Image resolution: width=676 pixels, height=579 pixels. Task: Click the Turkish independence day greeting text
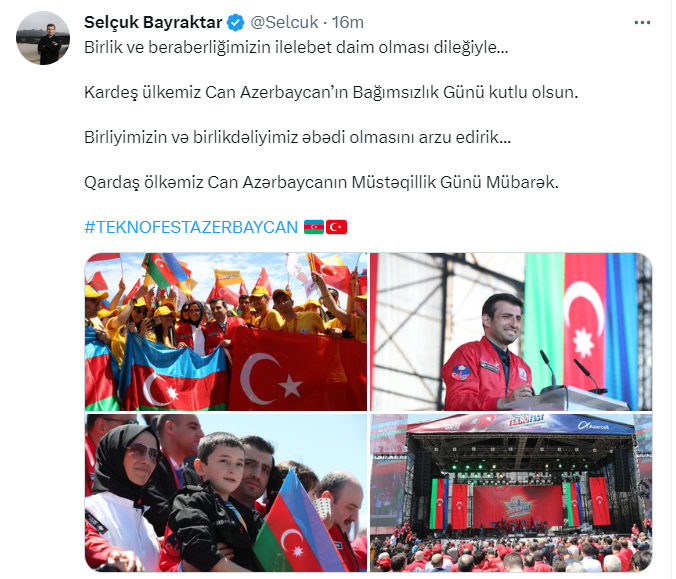[x=331, y=92]
